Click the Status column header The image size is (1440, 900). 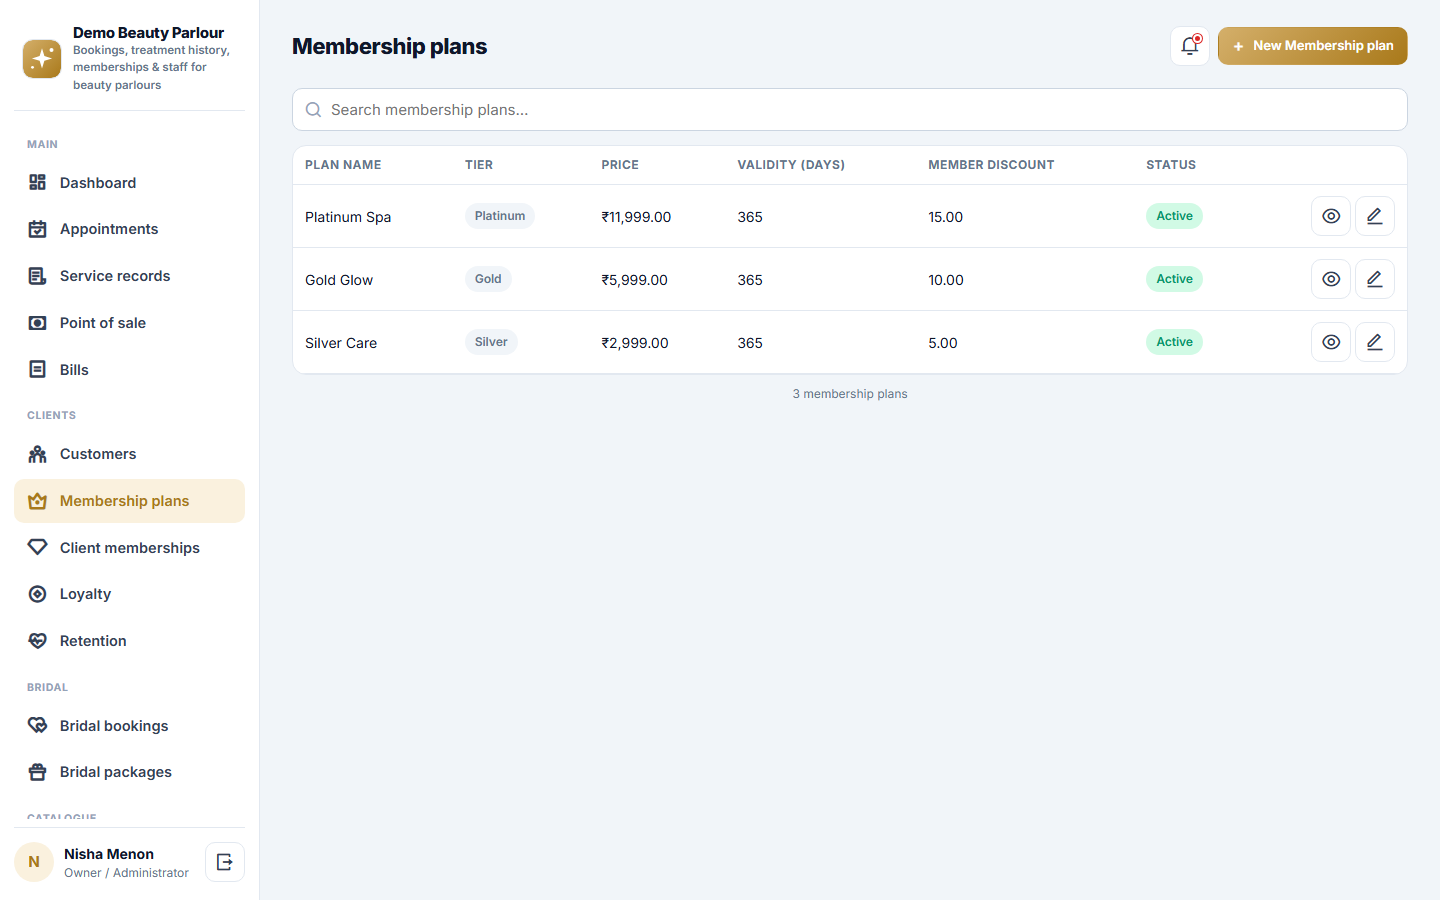(1171, 165)
